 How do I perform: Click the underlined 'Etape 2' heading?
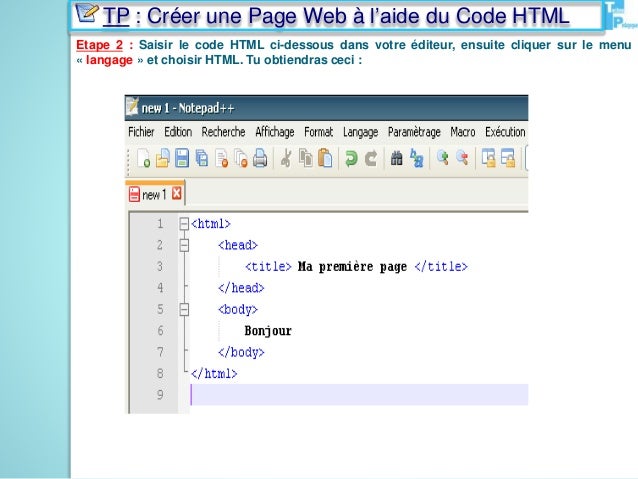(99, 45)
